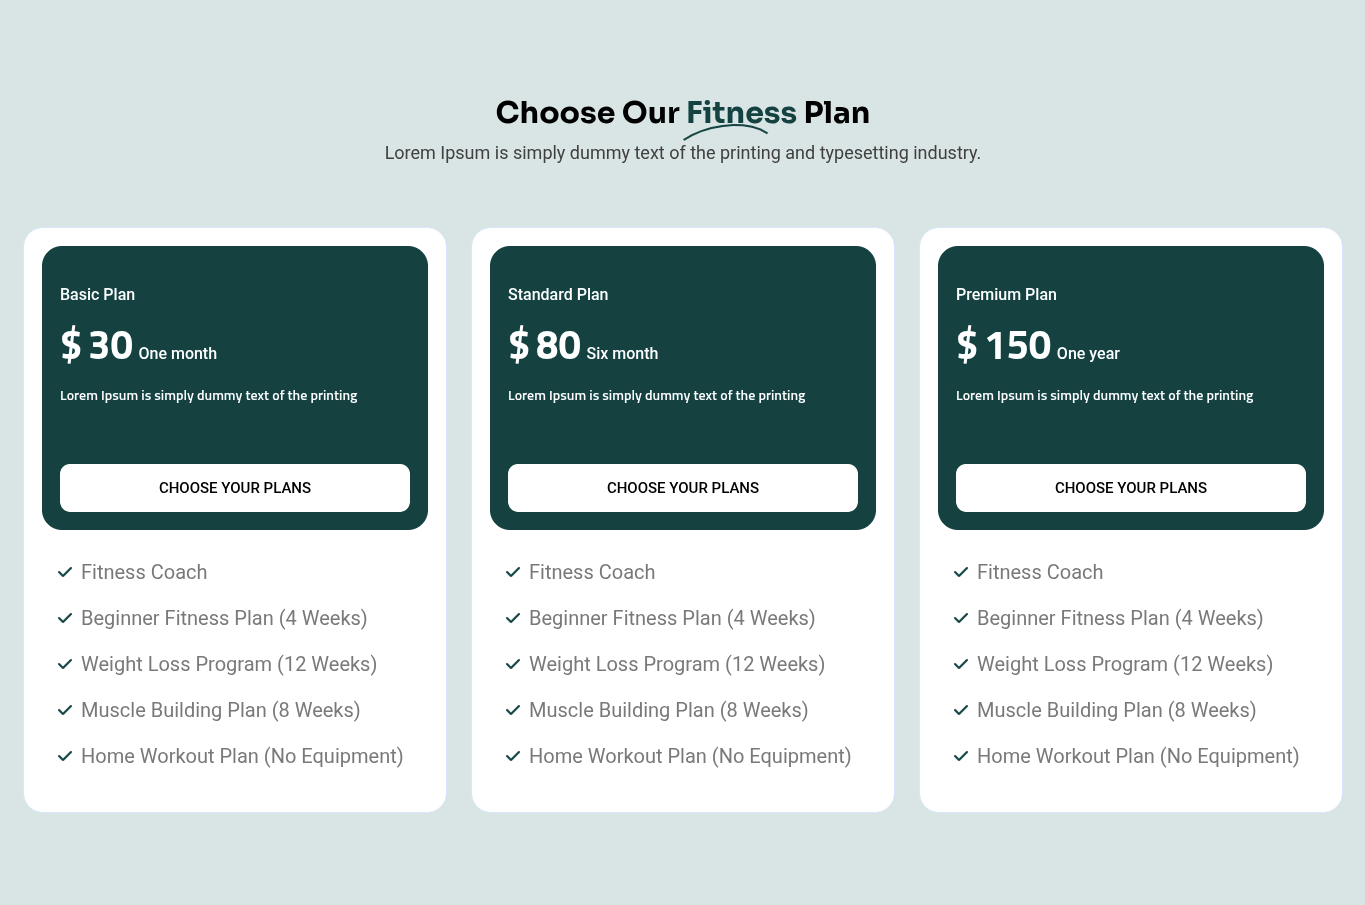Viewport: 1365px width, 905px height.
Task: Click the One year label
Action: pos(1088,354)
